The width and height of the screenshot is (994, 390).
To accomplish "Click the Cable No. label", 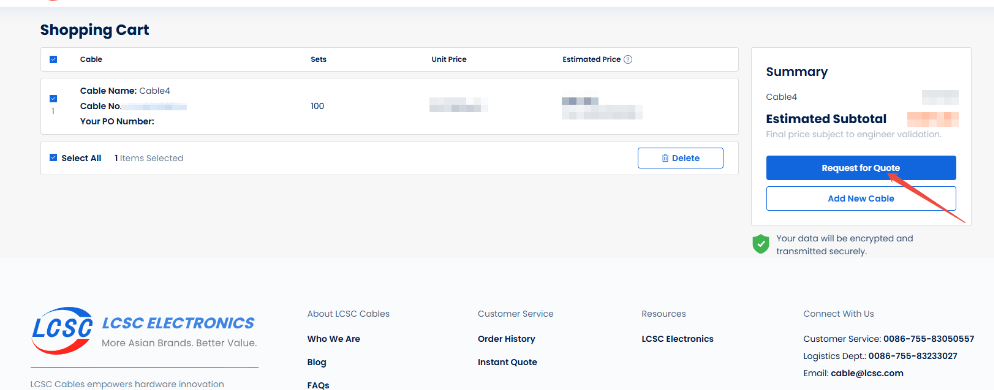I will (101, 107).
